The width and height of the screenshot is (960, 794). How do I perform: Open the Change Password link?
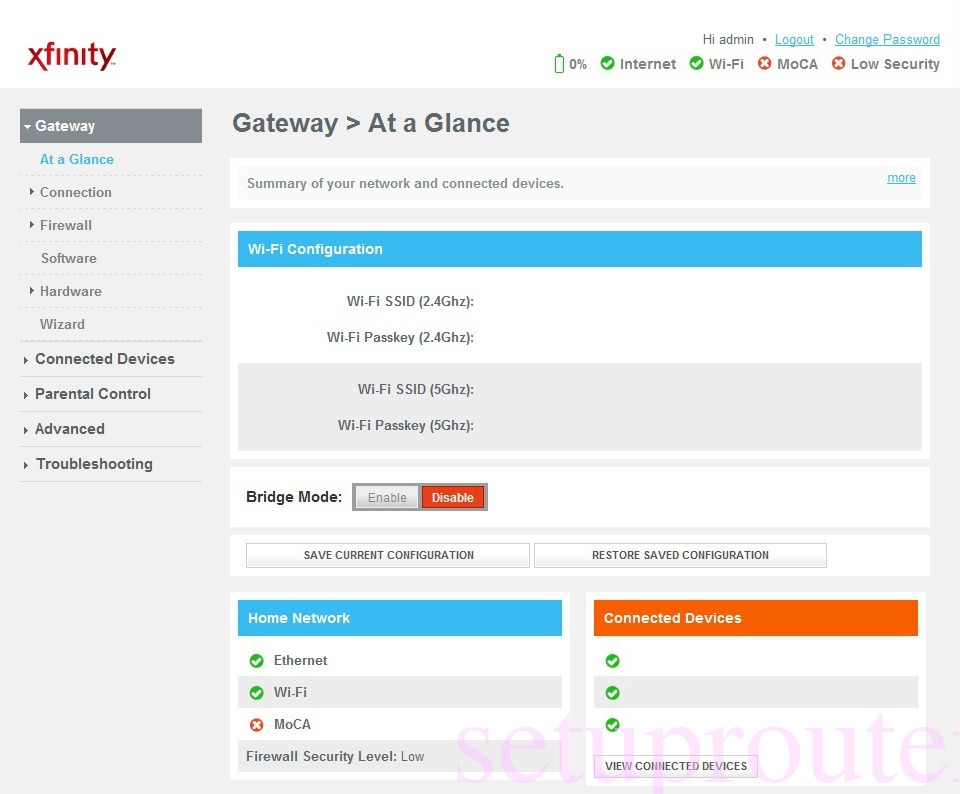pos(887,39)
